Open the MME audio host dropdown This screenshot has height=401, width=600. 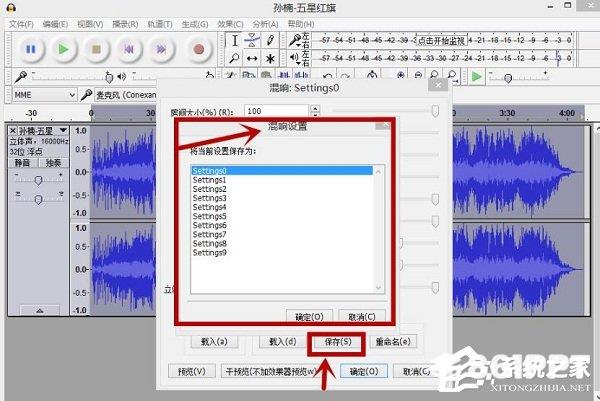click(x=44, y=95)
